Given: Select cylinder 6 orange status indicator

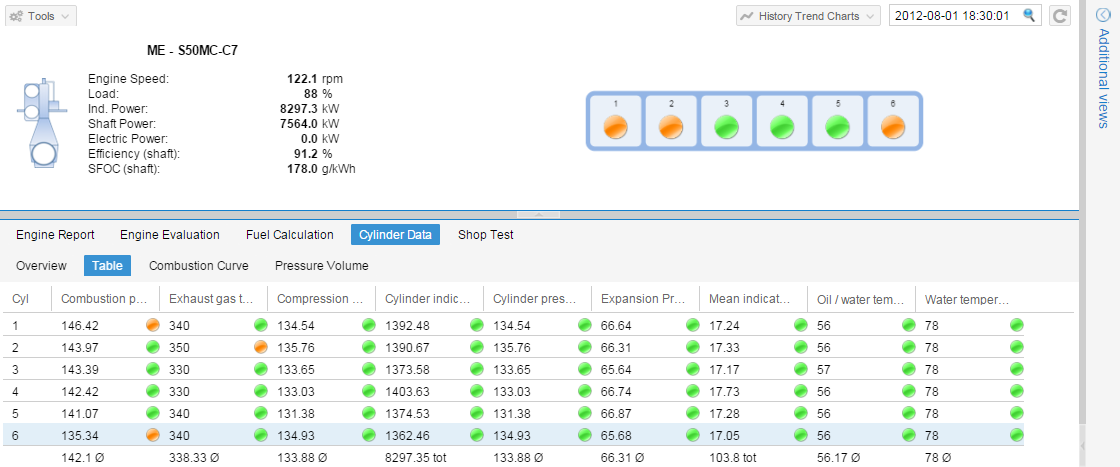Looking at the screenshot, I should pos(894,127).
